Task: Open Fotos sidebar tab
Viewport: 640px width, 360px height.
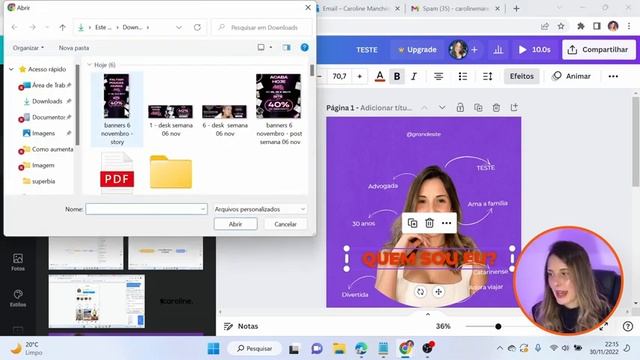Action: pyautogui.click(x=18, y=262)
